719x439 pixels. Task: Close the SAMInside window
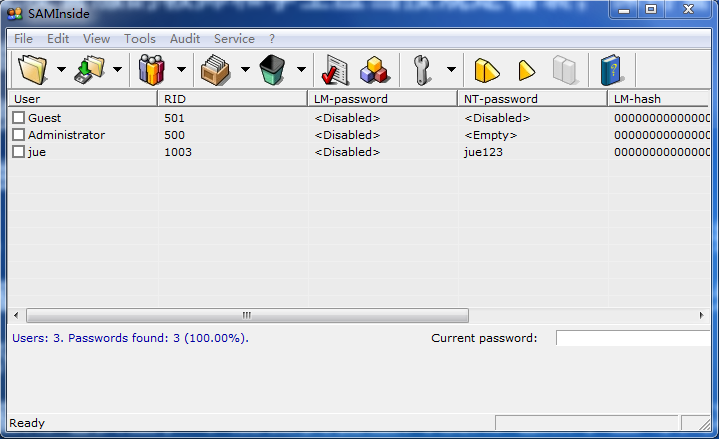[x=688, y=10]
